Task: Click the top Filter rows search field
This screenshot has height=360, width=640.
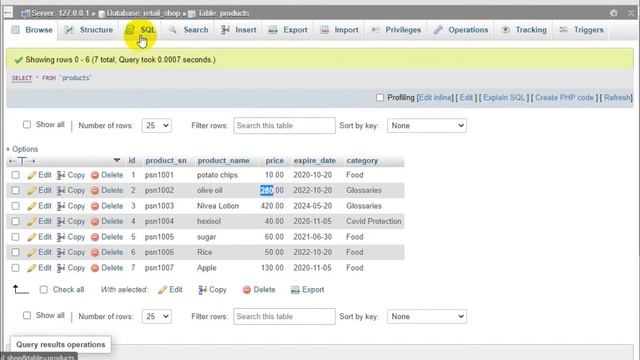Action: (x=284, y=125)
